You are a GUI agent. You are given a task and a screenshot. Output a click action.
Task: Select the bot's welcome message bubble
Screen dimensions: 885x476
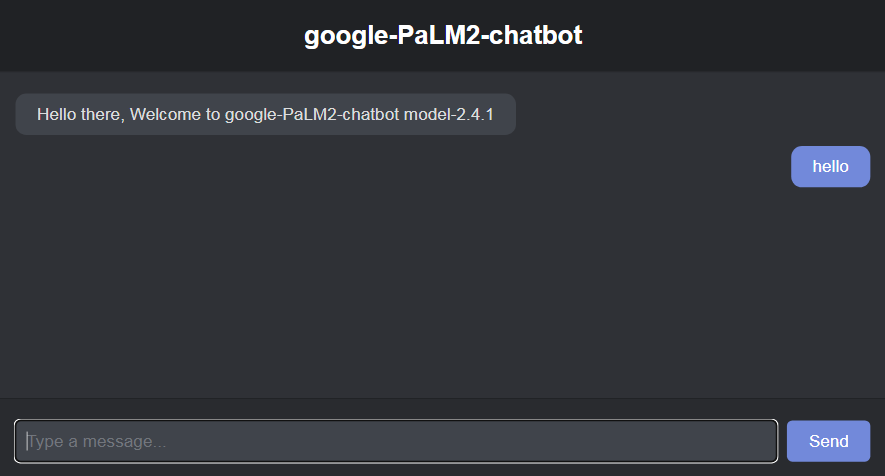265,114
